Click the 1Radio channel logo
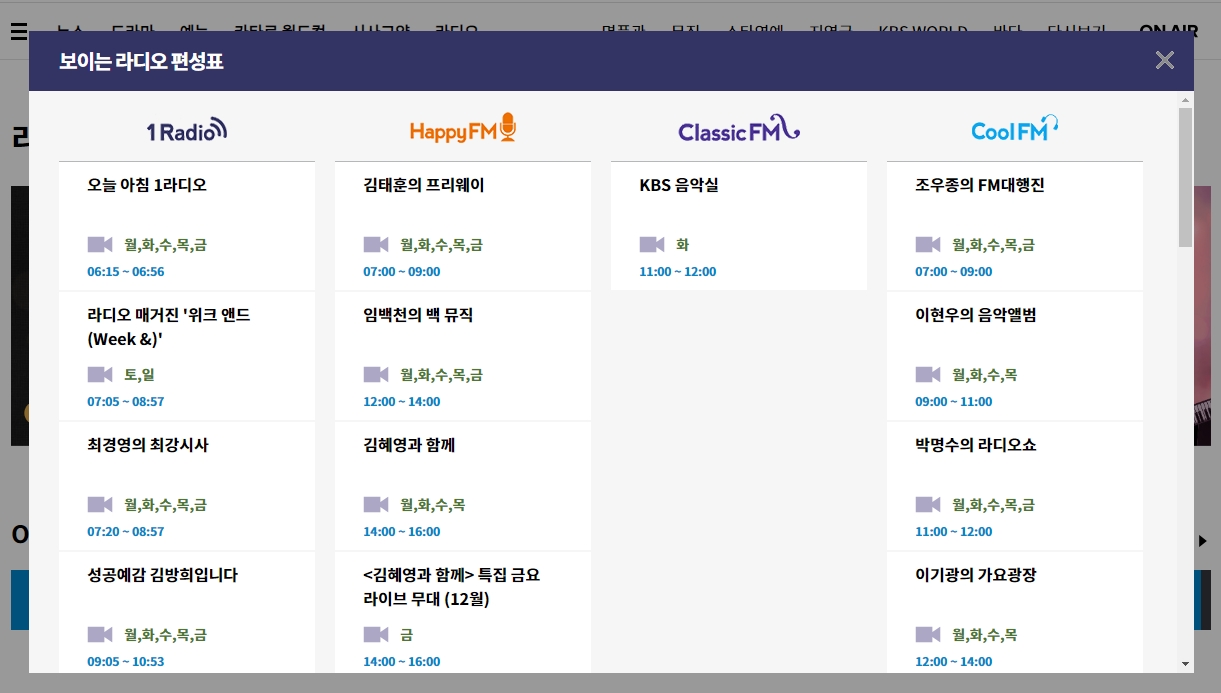Image resolution: width=1221 pixels, height=693 pixels. [x=187, y=129]
